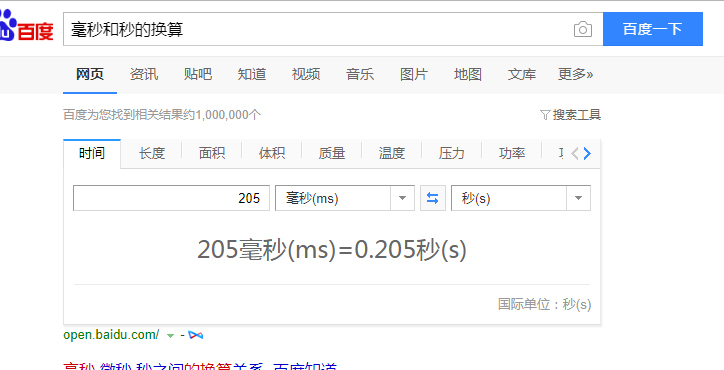Click the result count text 1,000,000个
724x370 pixels.
click(x=229, y=115)
